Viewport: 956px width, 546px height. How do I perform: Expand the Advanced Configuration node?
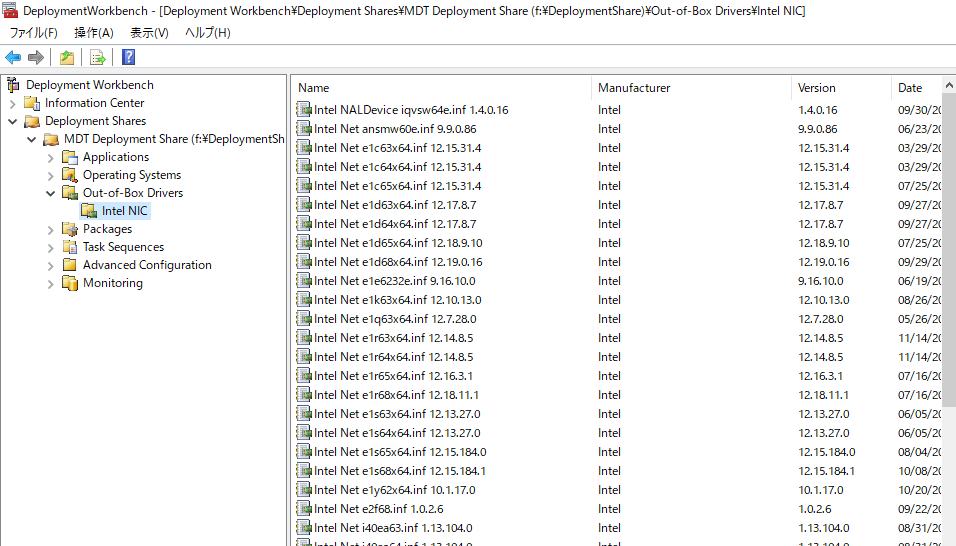click(51, 266)
